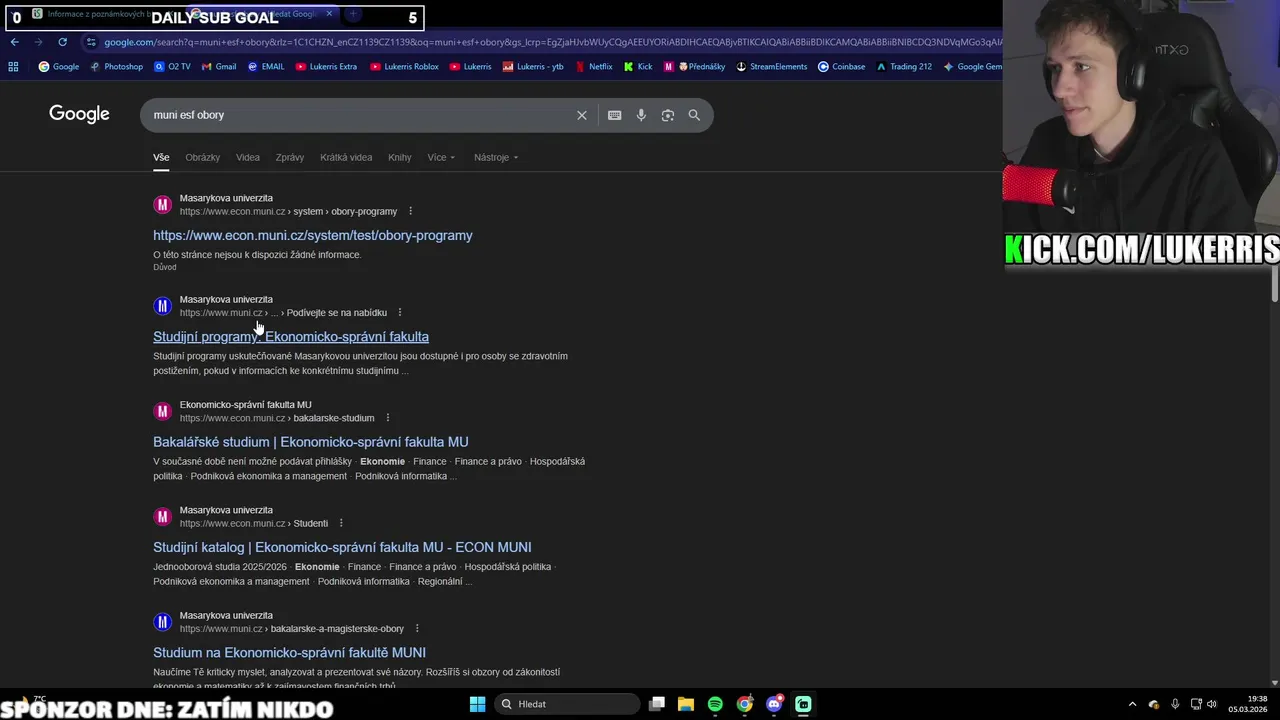This screenshot has height=720, width=1280.
Task: Go to Google homepage via logo
Action: (79, 114)
